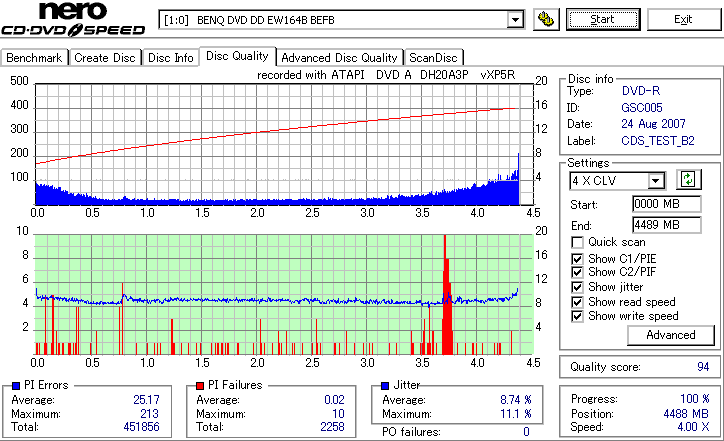Open the drive options icon next to Start
The width and height of the screenshot is (724, 441).
coord(546,19)
